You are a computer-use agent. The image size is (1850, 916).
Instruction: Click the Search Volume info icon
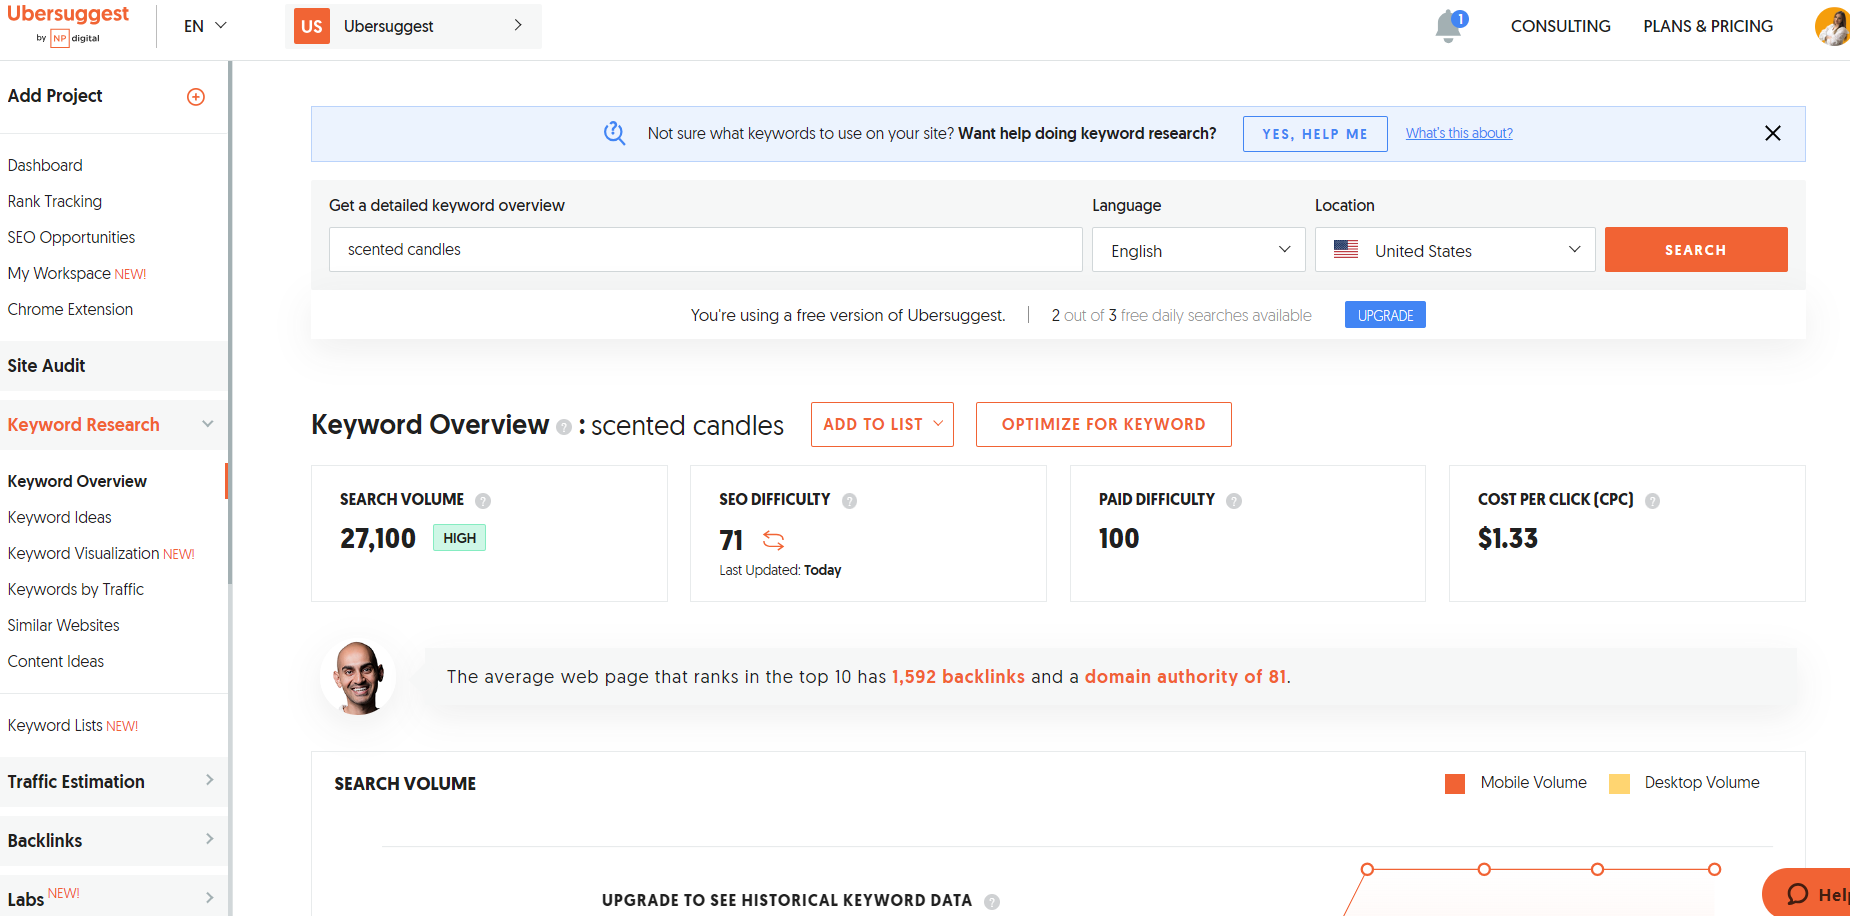[x=483, y=501]
